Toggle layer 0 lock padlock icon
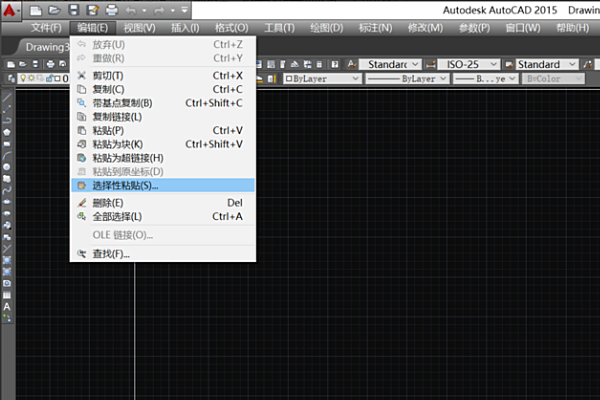The image size is (600, 400). pos(49,78)
